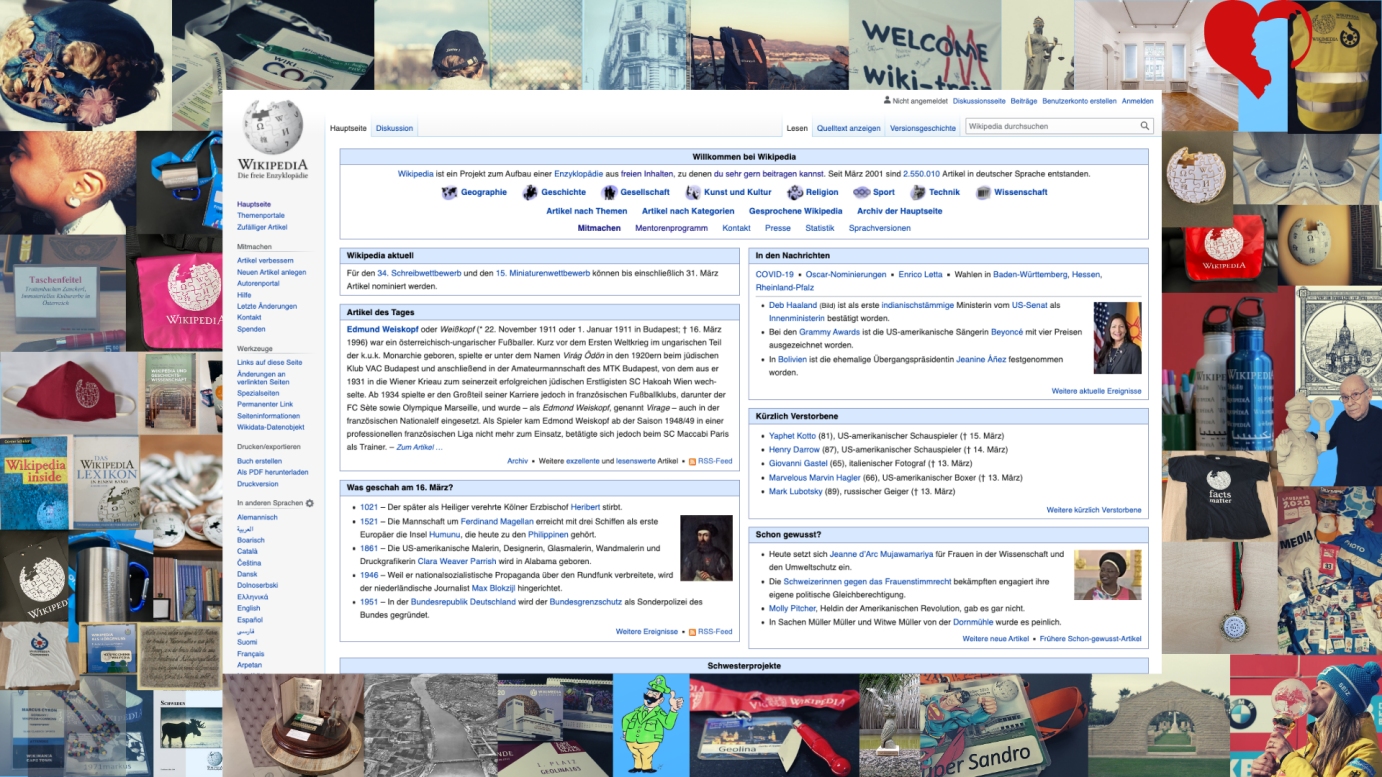Open Themenportale in the sidebar
This screenshot has width=1382, height=777.
coord(261,215)
